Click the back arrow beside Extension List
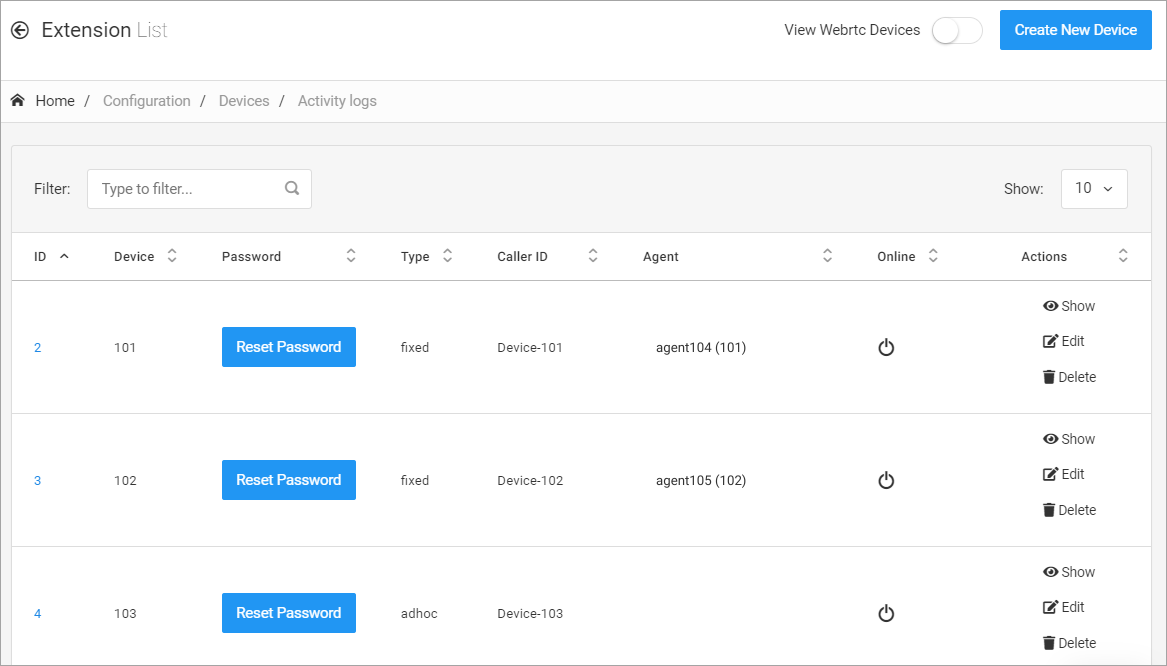This screenshot has height=666, width=1167. 20,30
